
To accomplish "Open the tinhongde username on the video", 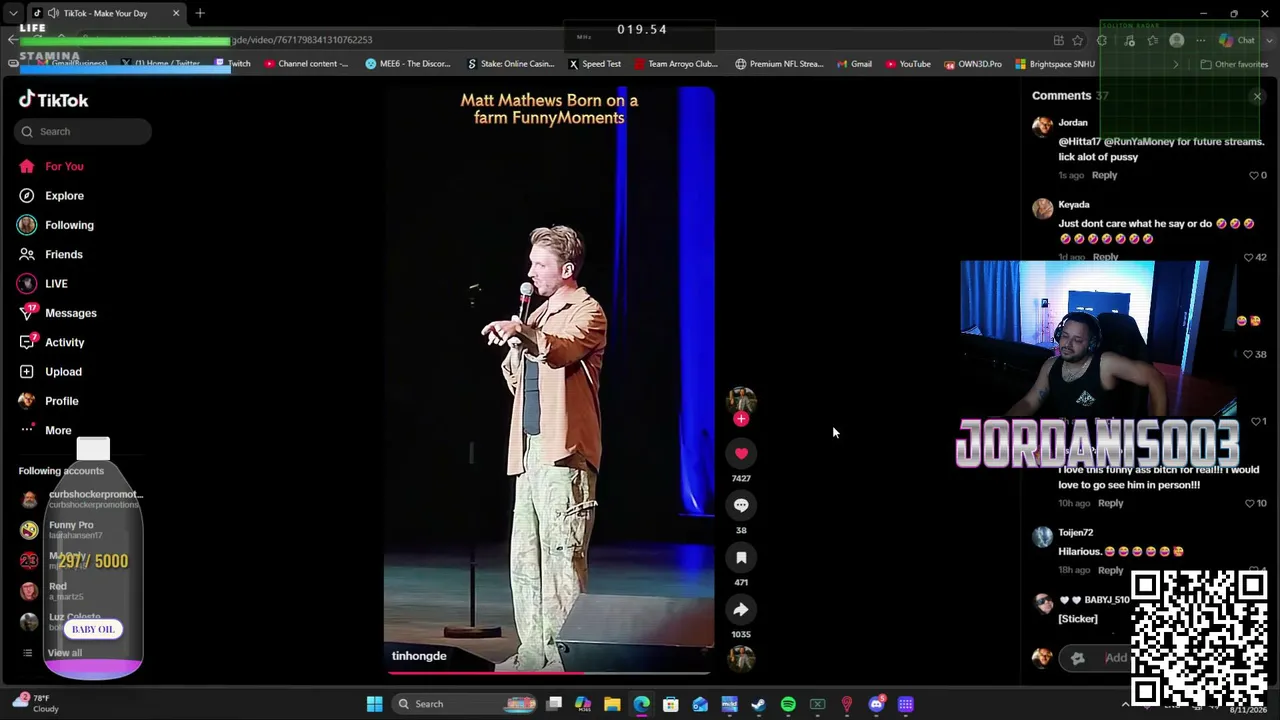I will point(419,656).
